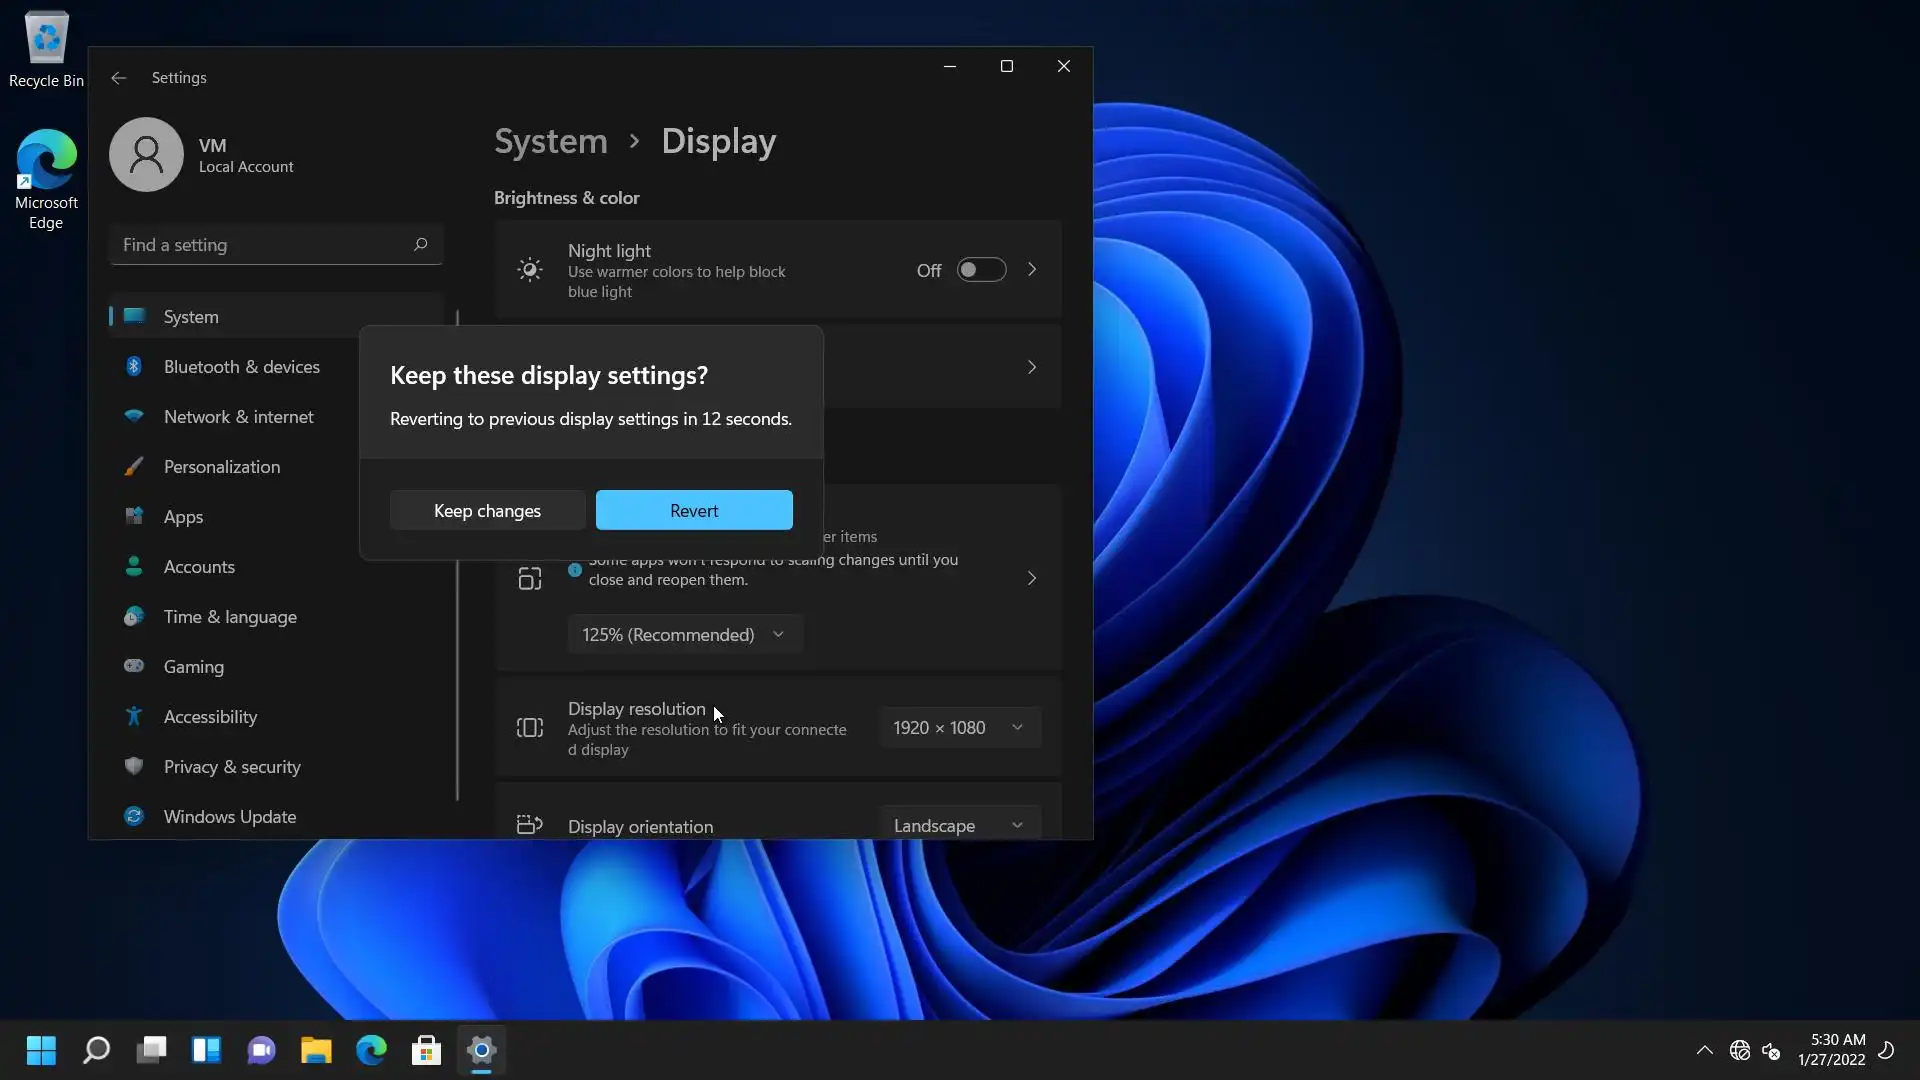This screenshot has height=1080, width=1920.
Task: Expand Night light settings chevron
Action: [x=1032, y=270]
